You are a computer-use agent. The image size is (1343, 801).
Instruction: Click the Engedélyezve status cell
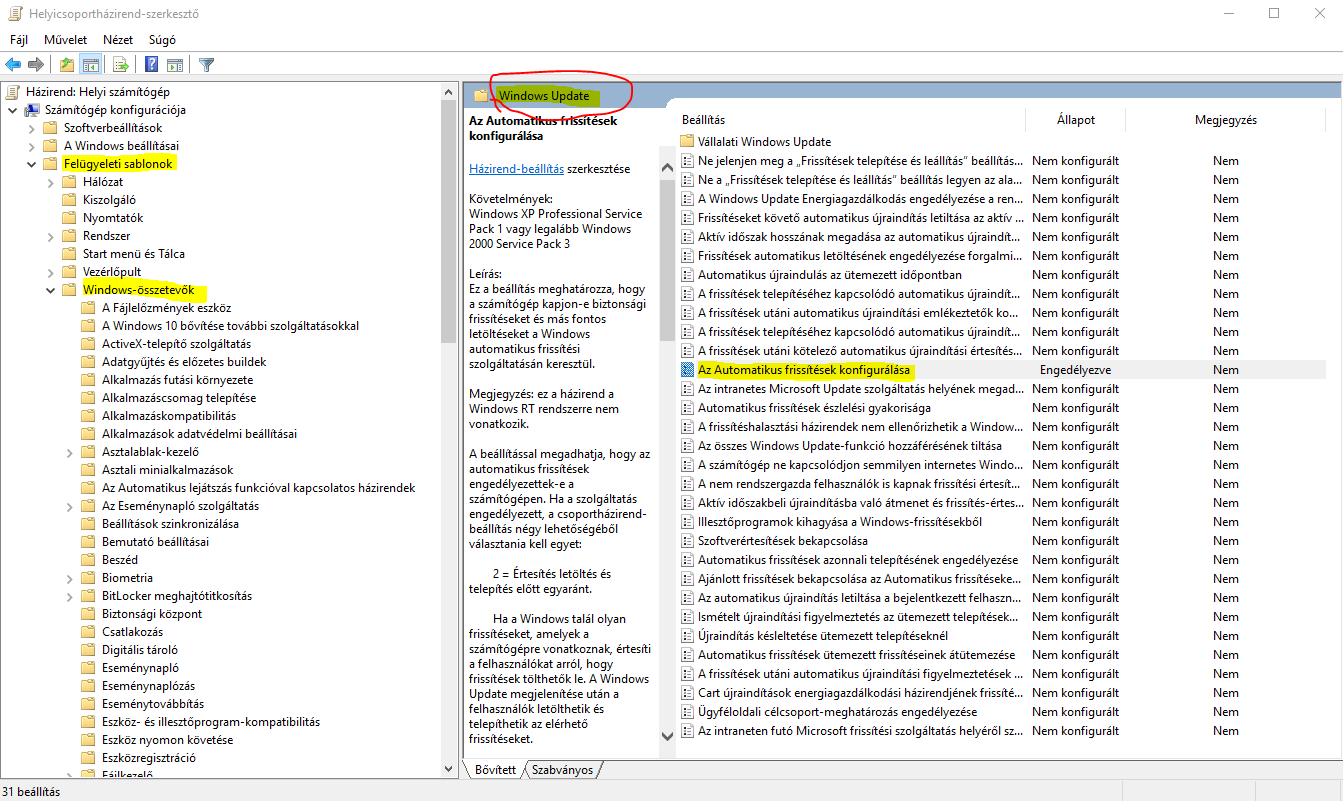coord(1075,370)
